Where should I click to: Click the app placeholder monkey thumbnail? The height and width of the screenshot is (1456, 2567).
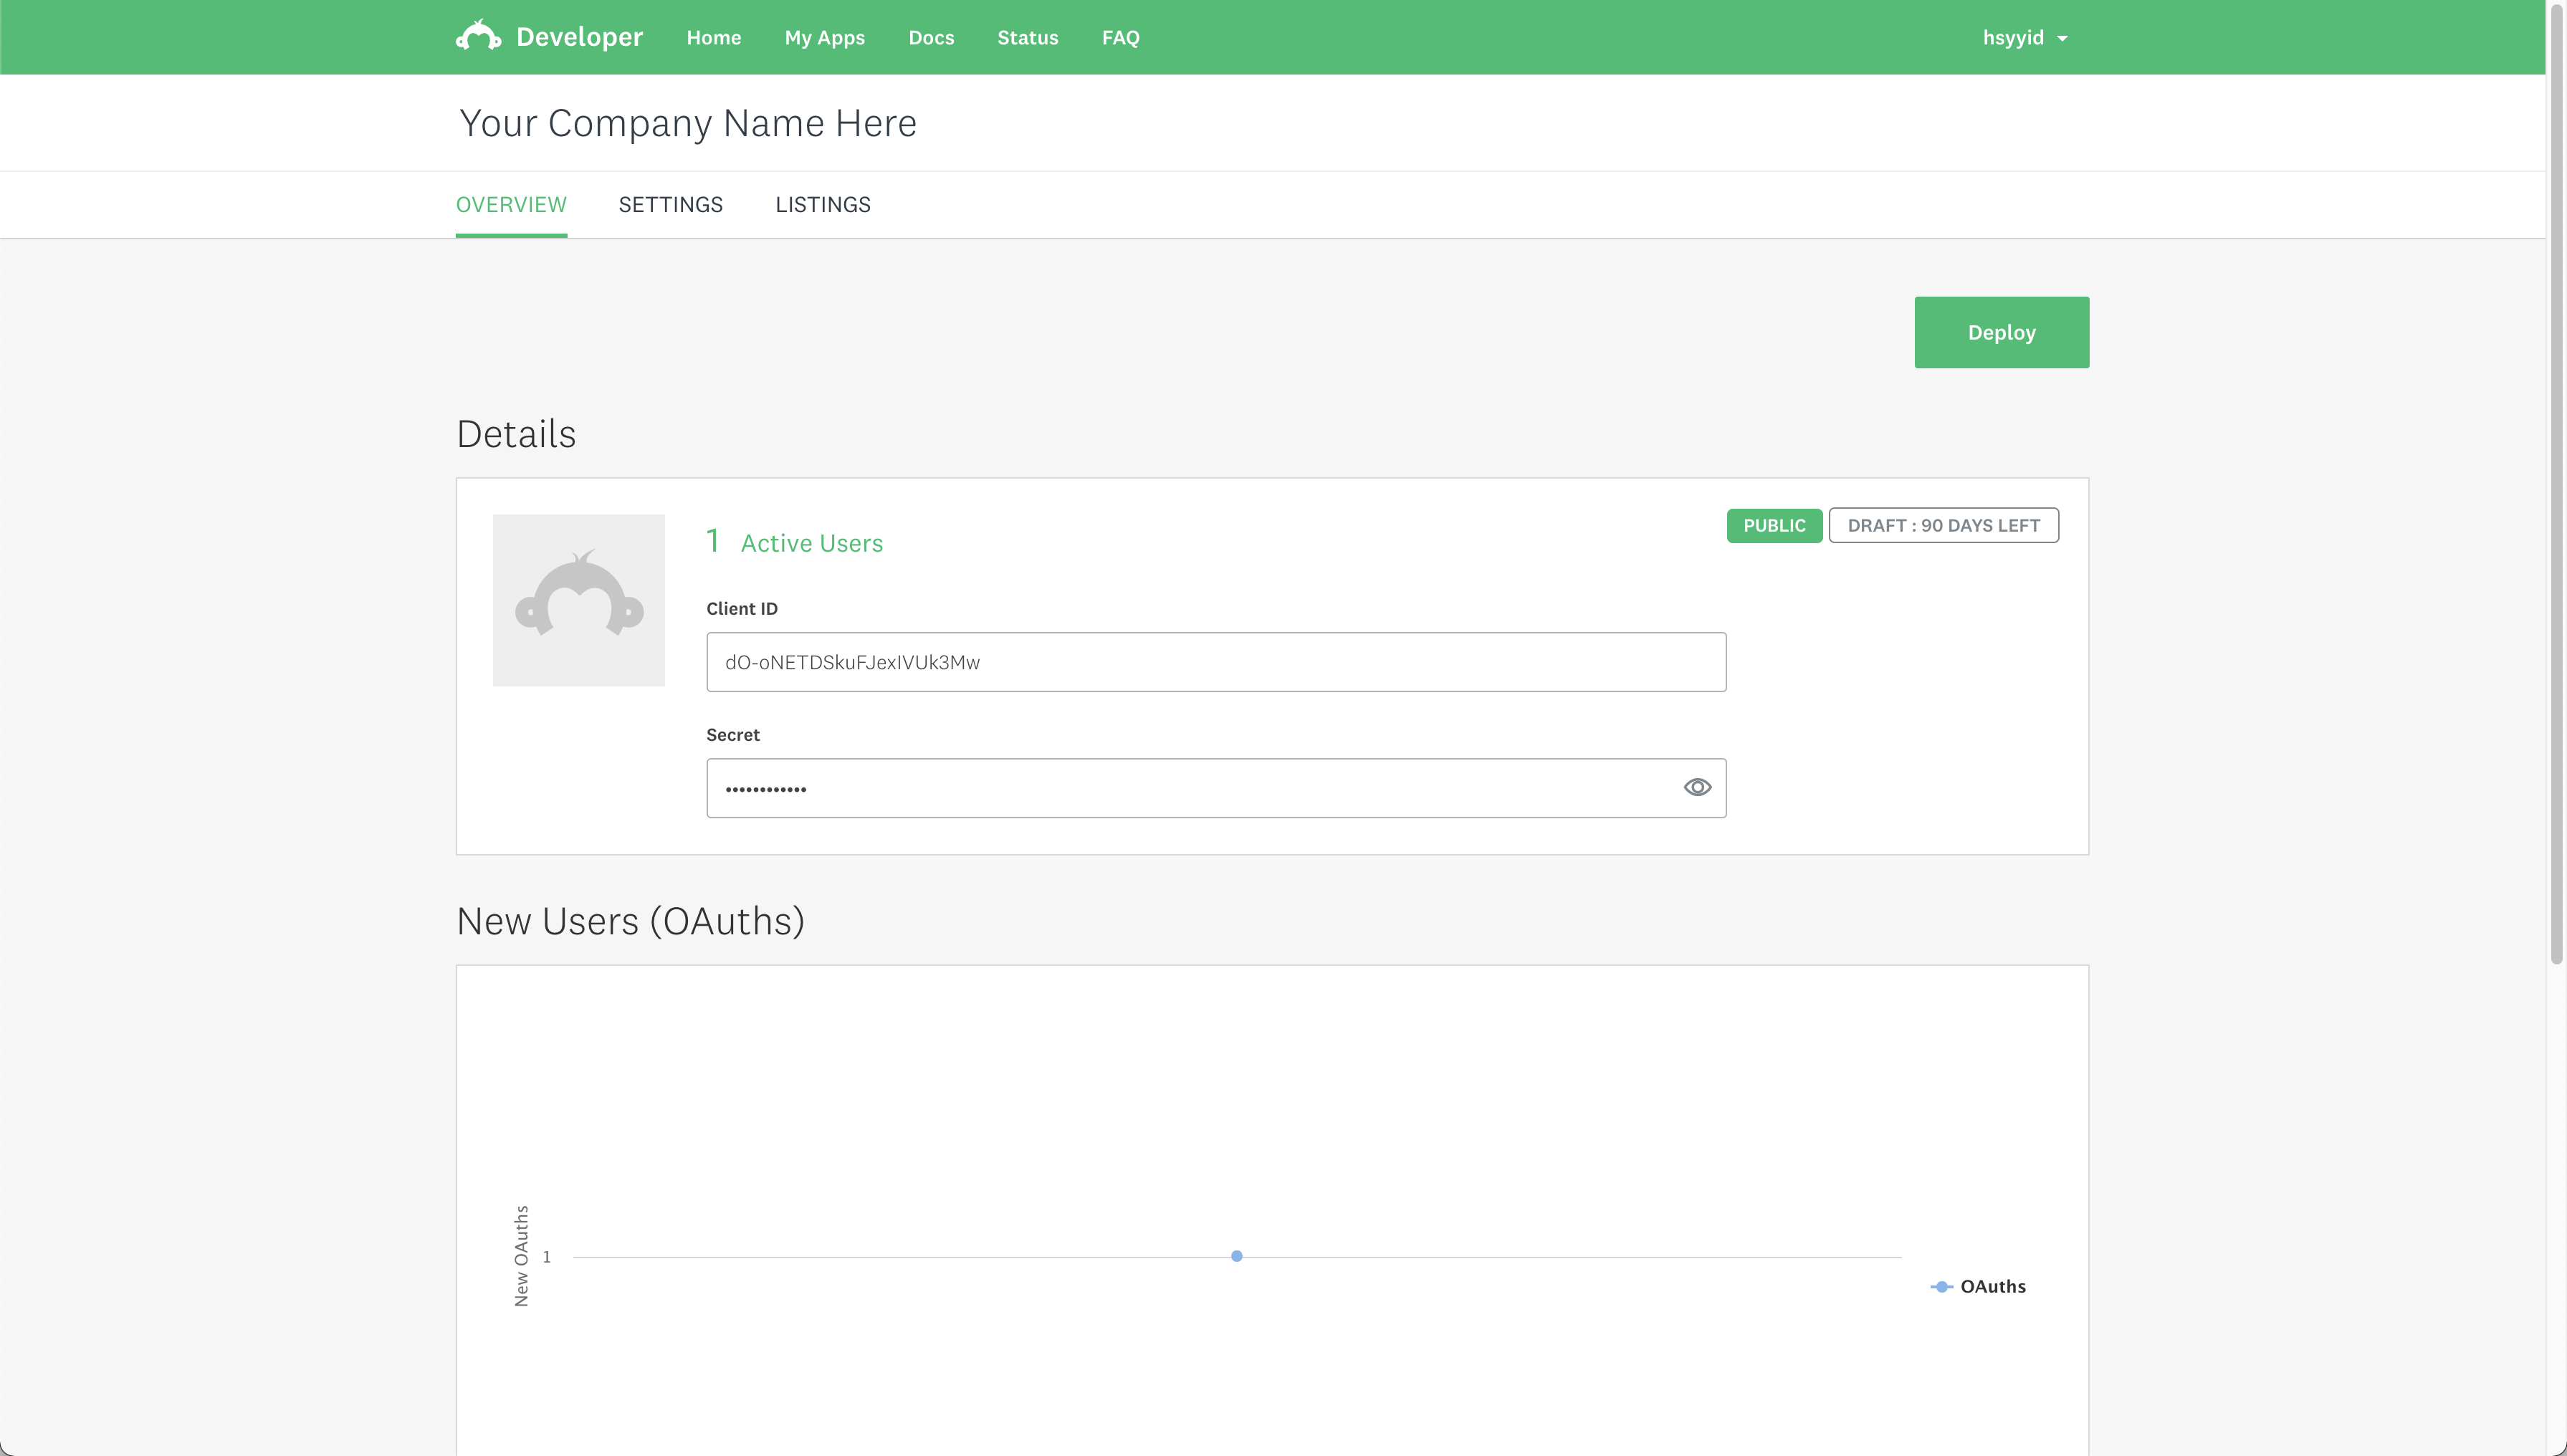578,600
